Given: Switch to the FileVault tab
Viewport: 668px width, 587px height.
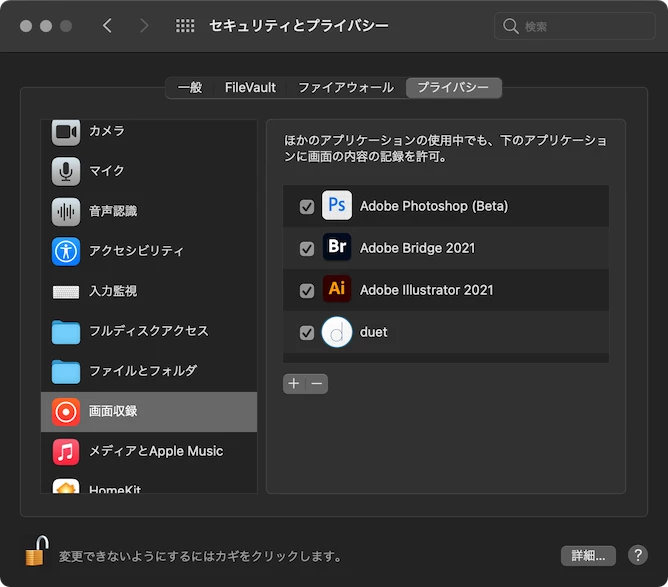Looking at the screenshot, I should pyautogui.click(x=250, y=88).
